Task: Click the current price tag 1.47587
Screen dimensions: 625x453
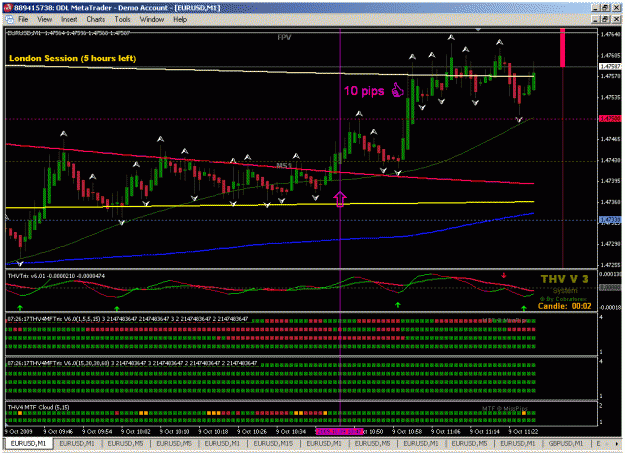Action: tap(610, 66)
